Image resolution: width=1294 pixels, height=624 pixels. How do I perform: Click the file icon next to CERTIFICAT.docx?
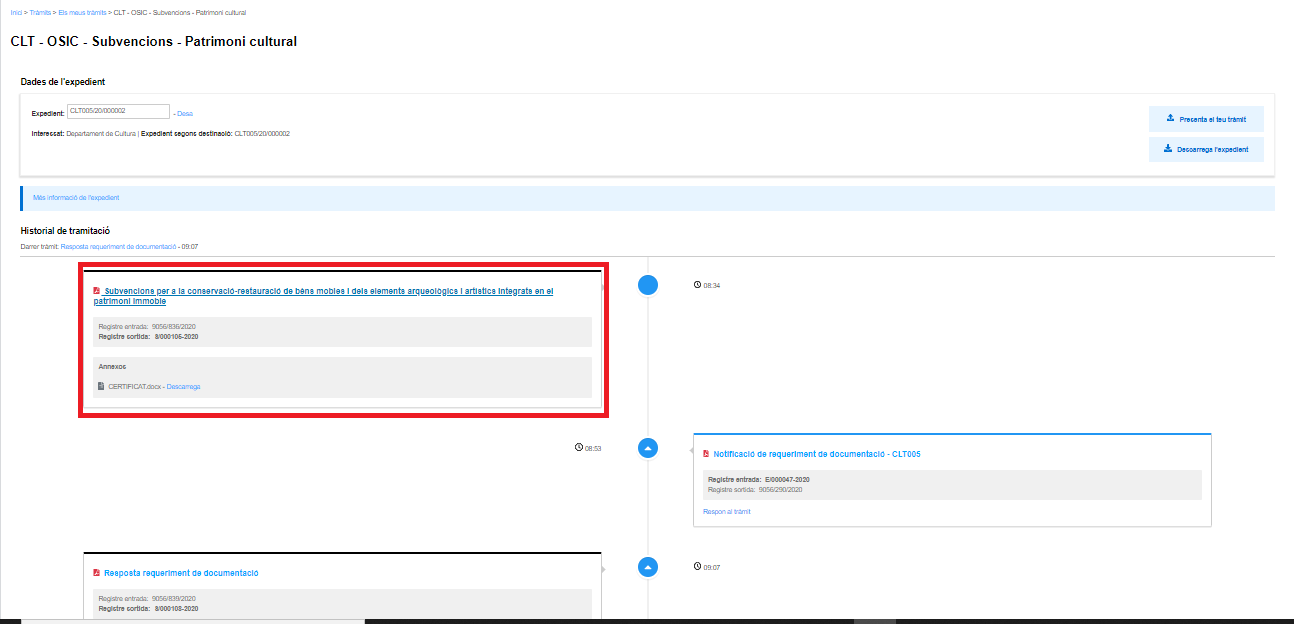(101, 386)
